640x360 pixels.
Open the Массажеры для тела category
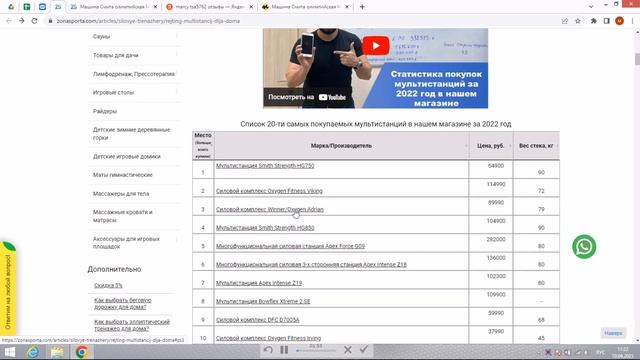(x=121, y=193)
